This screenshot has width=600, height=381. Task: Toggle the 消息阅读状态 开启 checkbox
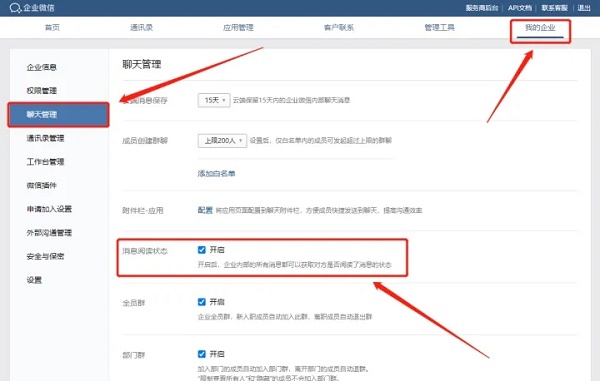pos(202,250)
